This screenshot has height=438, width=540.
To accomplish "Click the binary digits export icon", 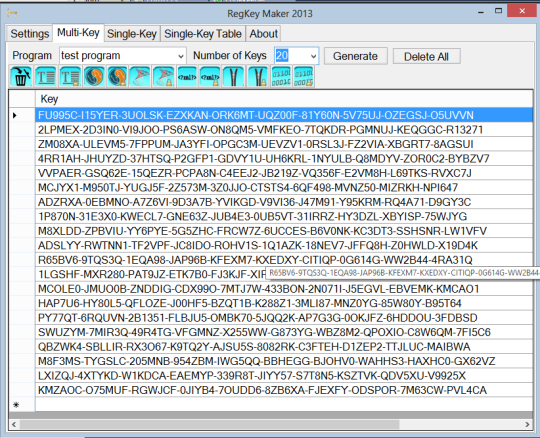I will [281, 76].
